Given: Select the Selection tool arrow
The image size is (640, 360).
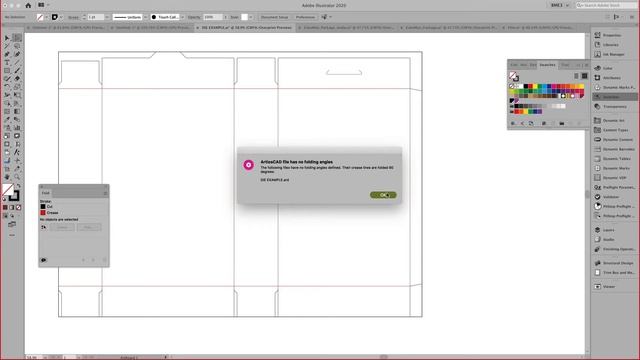Looking at the screenshot, I should tap(7, 38).
